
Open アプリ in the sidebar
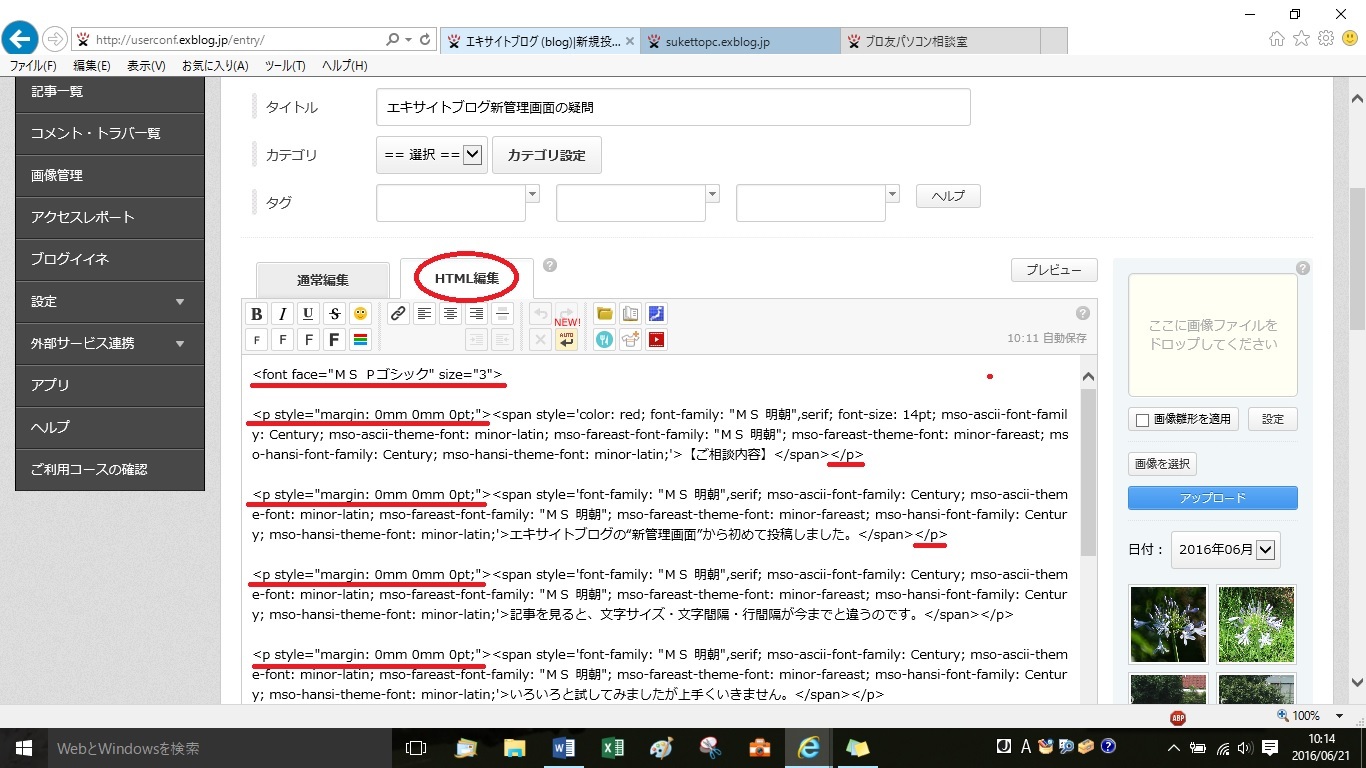click(110, 385)
